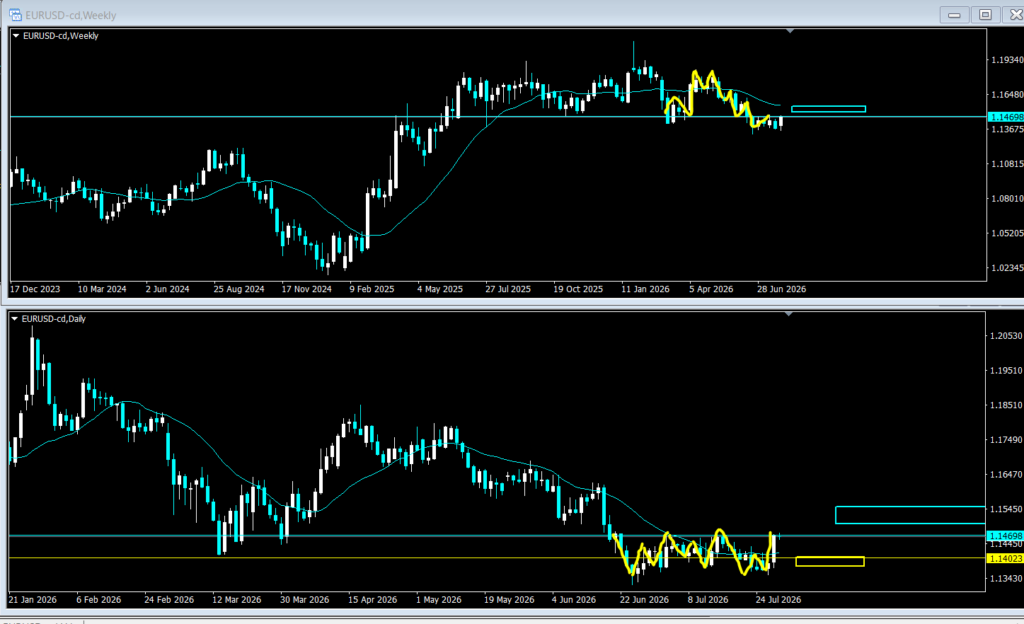Viewport: 1024px width, 624px height.
Task: Click the 24 Jul 2026 date on daily axis
Action: click(778, 600)
